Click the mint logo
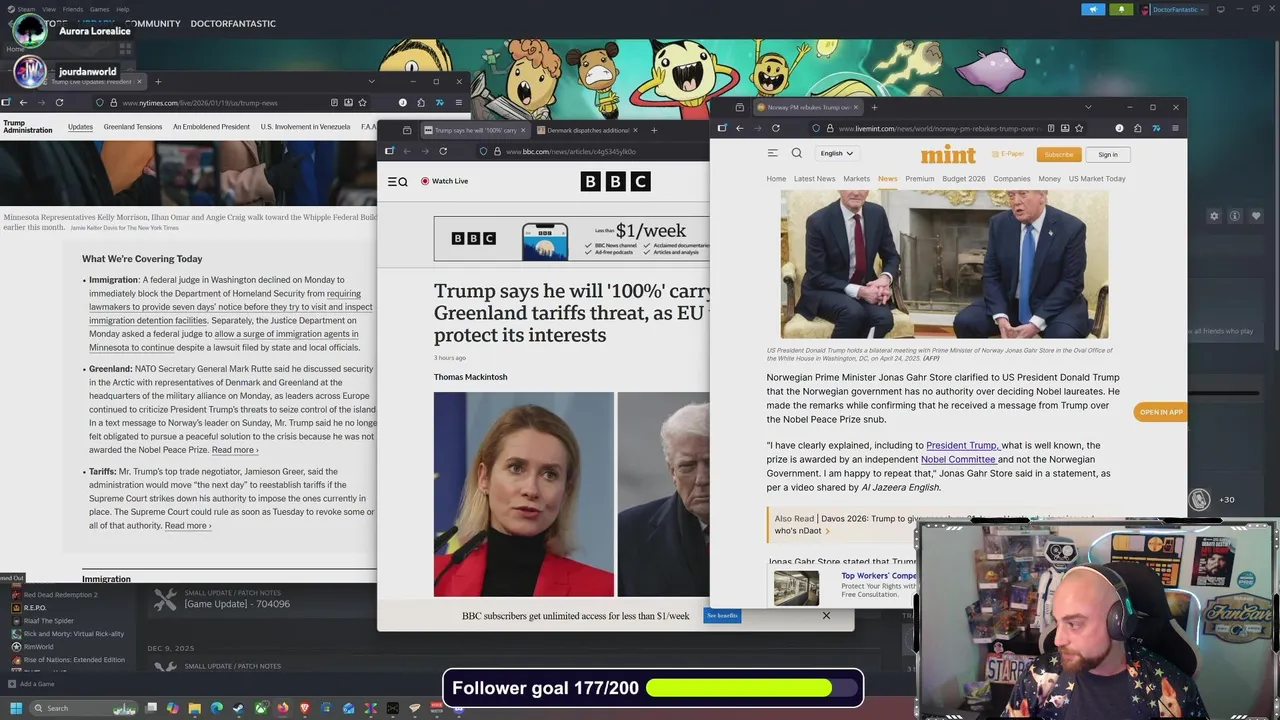 pos(948,154)
